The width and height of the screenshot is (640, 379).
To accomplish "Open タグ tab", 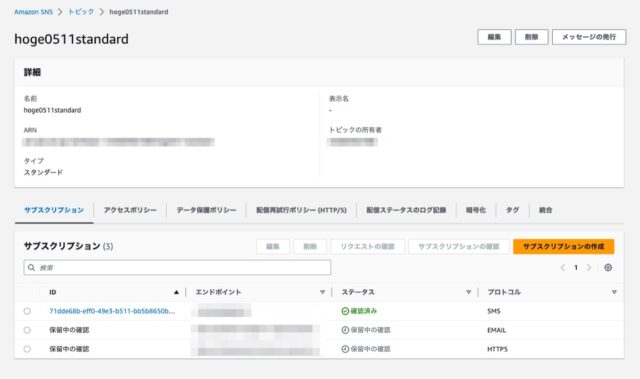I will click(x=512, y=210).
